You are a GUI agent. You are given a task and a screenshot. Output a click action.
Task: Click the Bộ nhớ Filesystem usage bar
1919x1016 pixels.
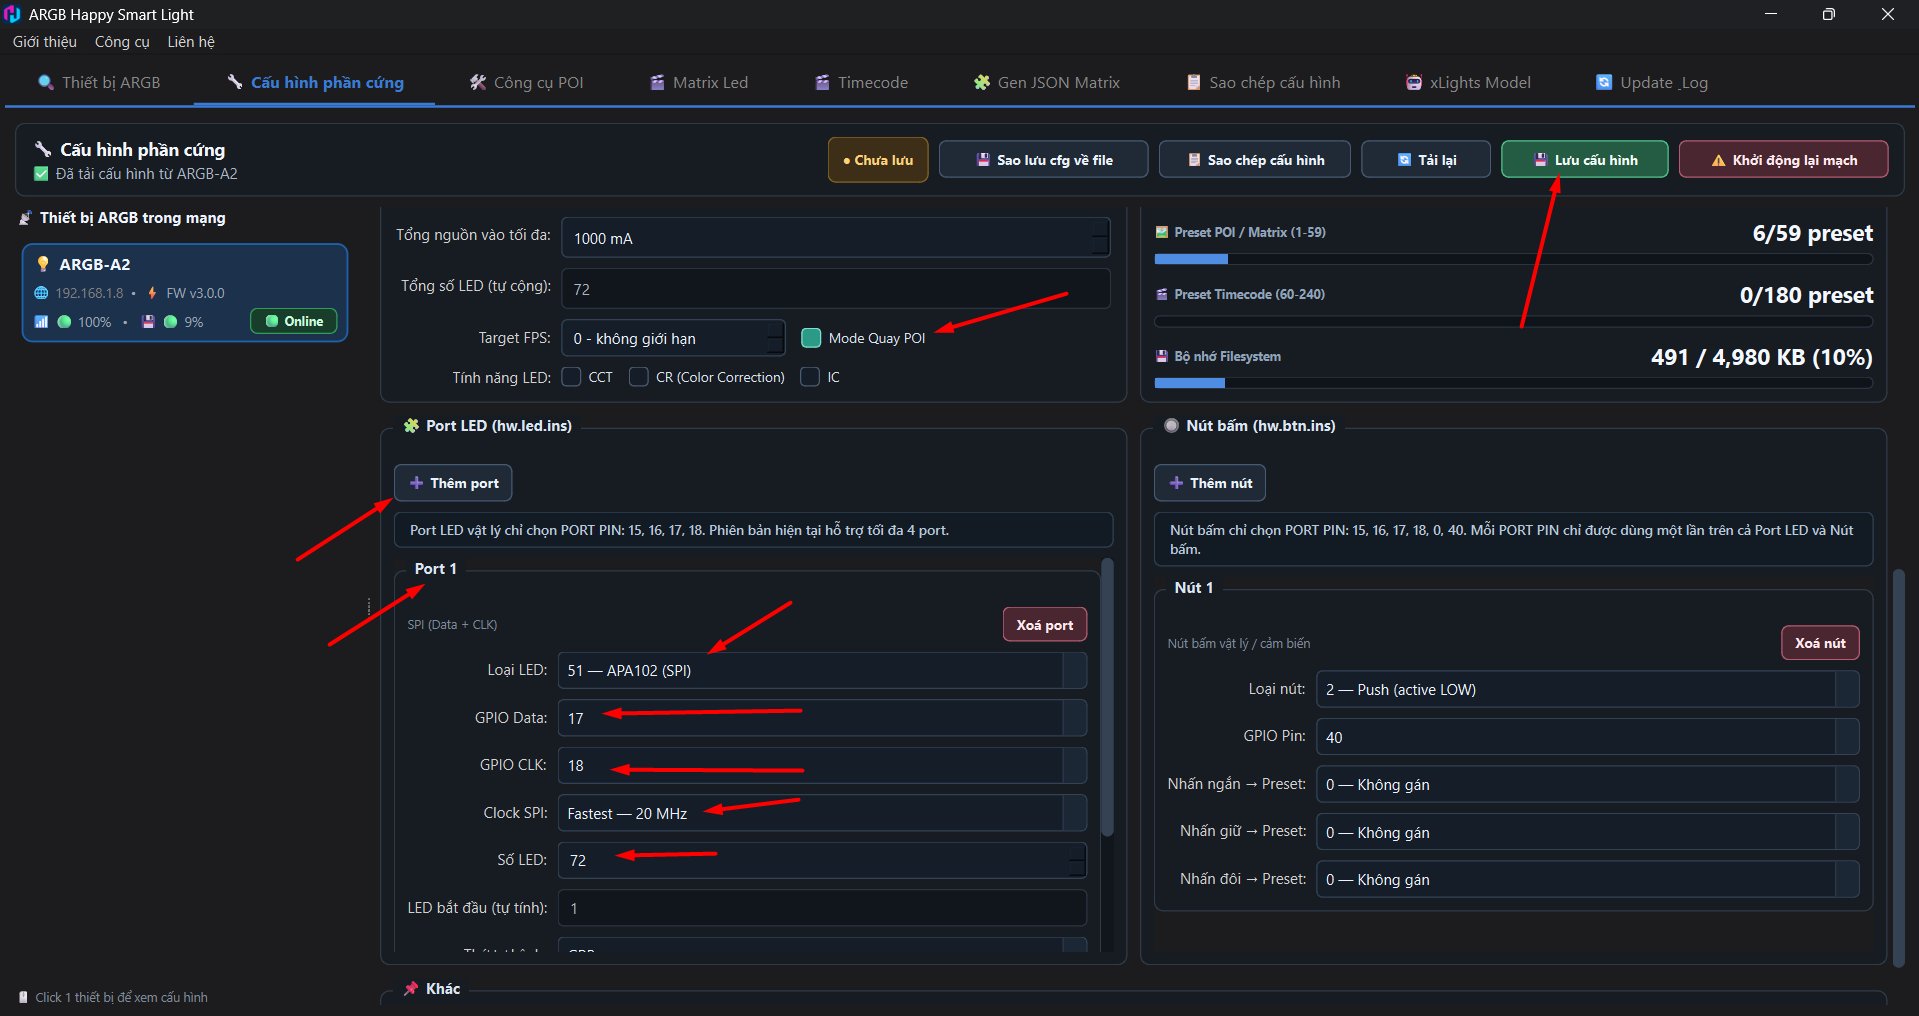pyautogui.click(x=1513, y=383)
